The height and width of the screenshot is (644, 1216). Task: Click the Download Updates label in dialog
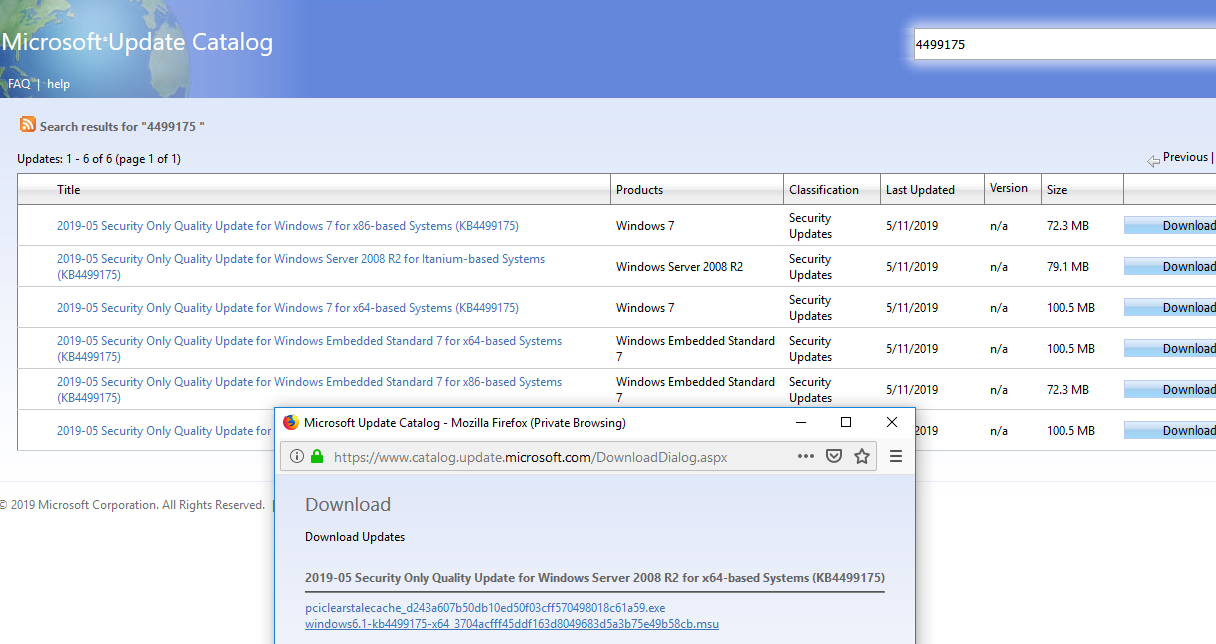click(355, 537)
